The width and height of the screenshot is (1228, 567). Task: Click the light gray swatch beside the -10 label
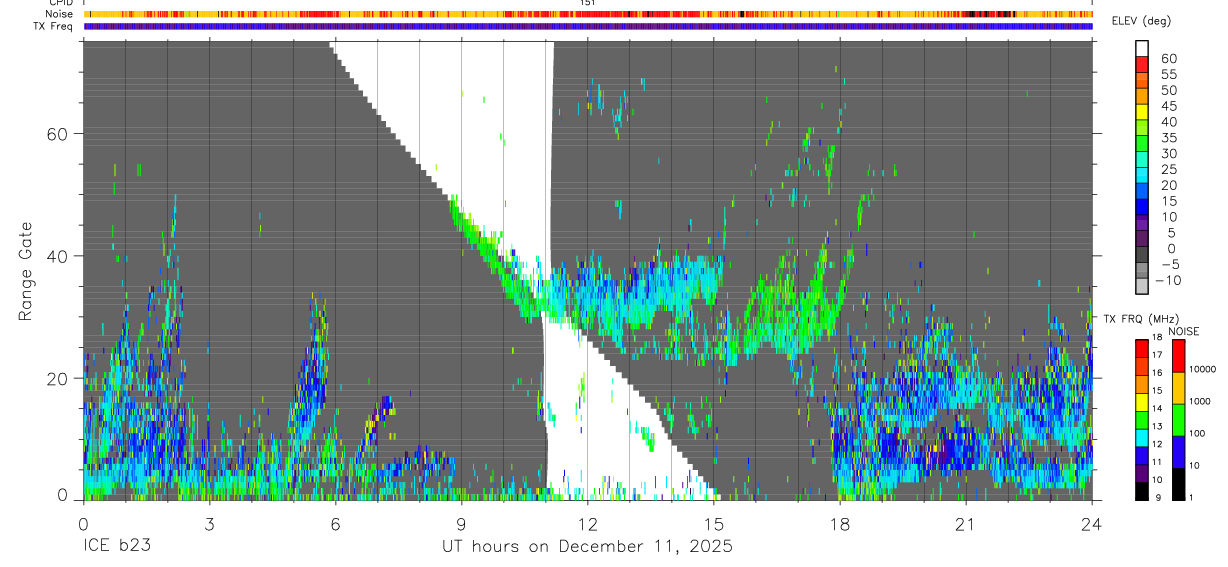(x=1143, y=286)
